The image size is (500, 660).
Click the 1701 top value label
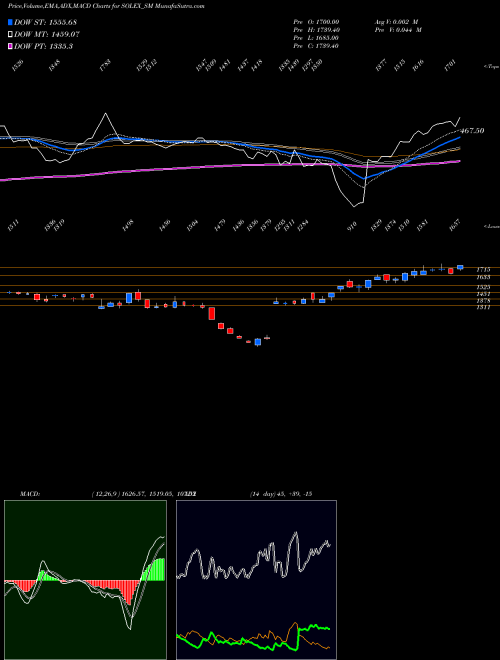pos(450,65)
